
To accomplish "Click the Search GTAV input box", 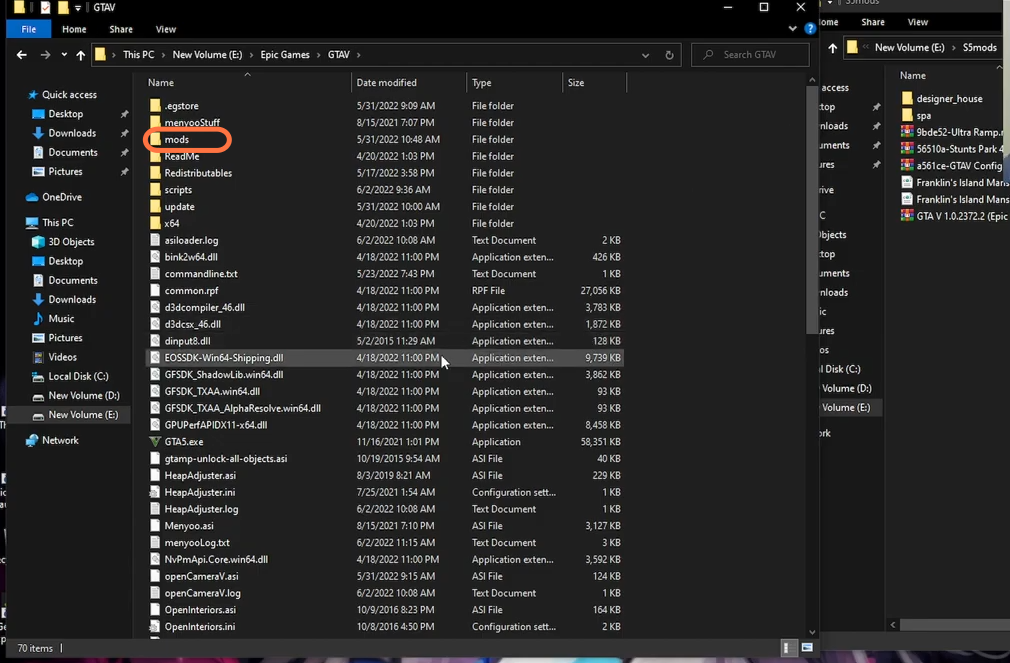I will coord(750,55).
